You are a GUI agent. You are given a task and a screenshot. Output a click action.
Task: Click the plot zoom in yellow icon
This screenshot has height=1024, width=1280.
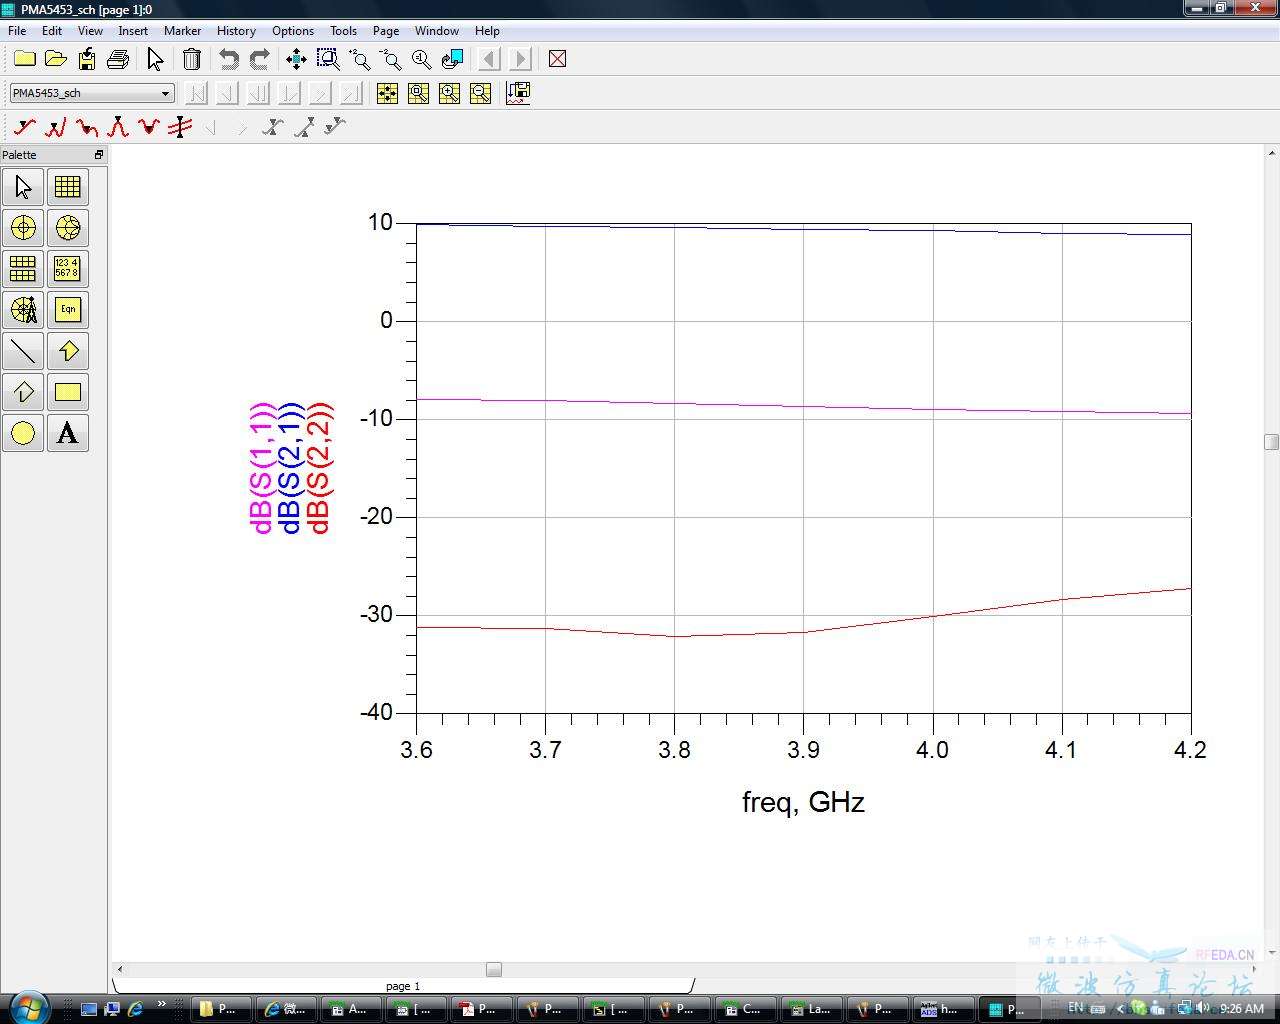click(450, 93)
